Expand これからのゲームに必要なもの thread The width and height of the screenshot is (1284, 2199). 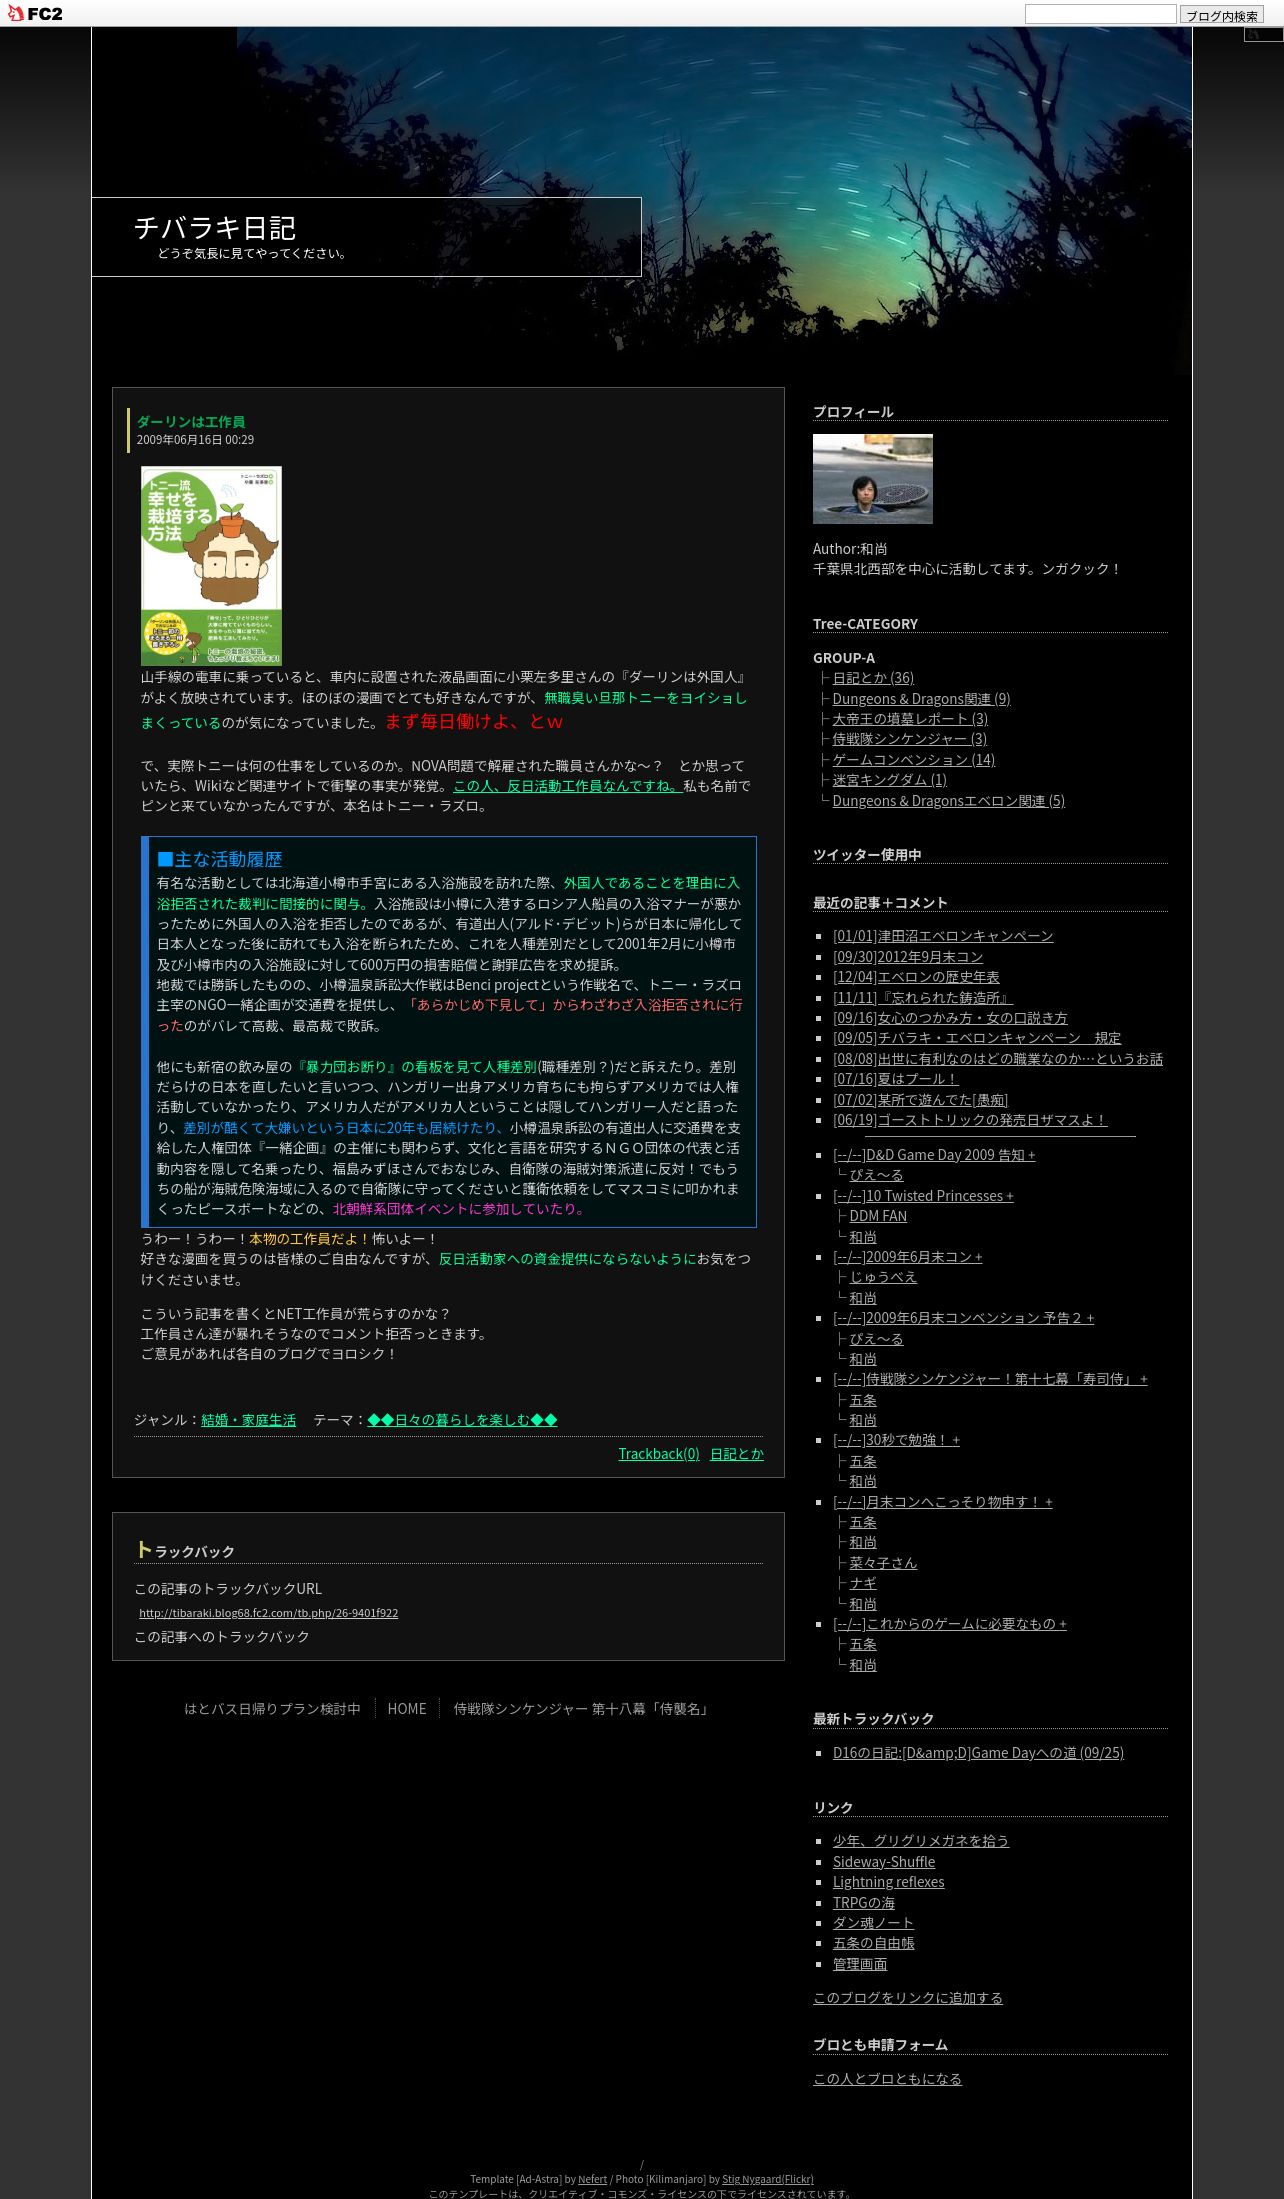point(949,1624)
